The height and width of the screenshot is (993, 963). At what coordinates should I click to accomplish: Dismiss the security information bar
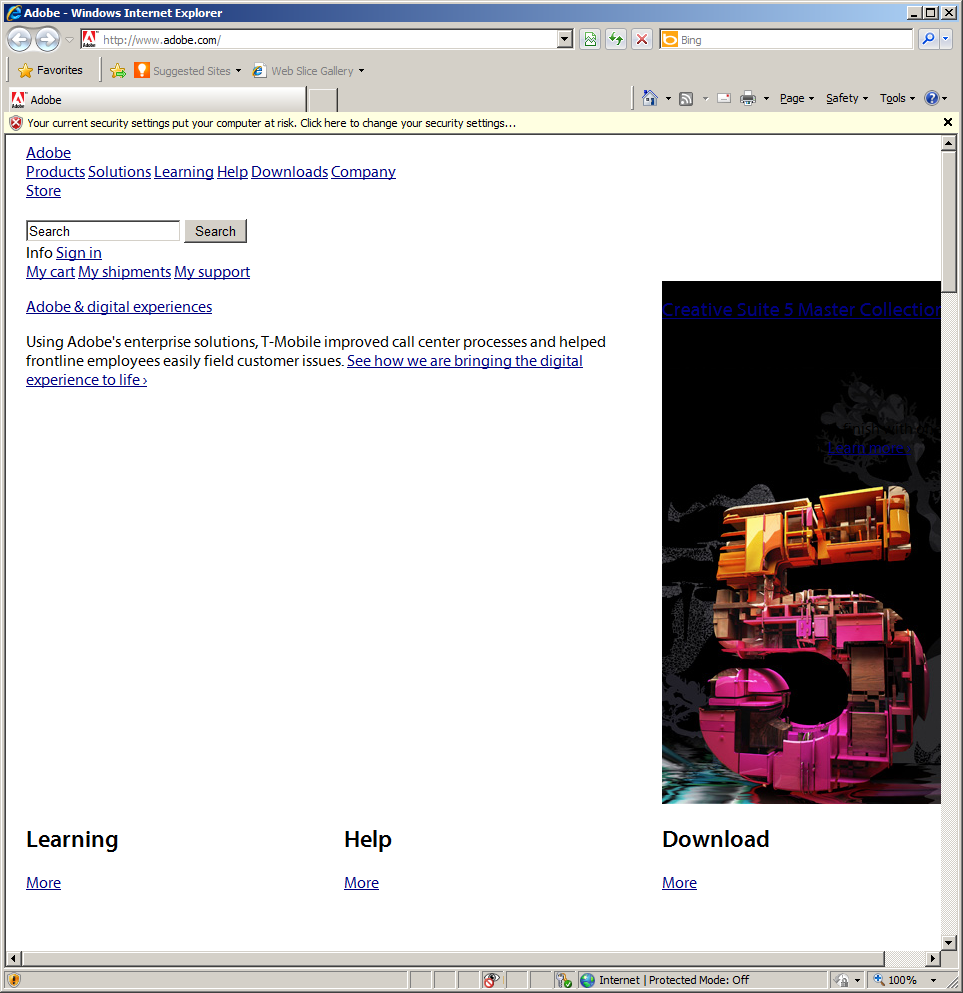coord(948,122)
